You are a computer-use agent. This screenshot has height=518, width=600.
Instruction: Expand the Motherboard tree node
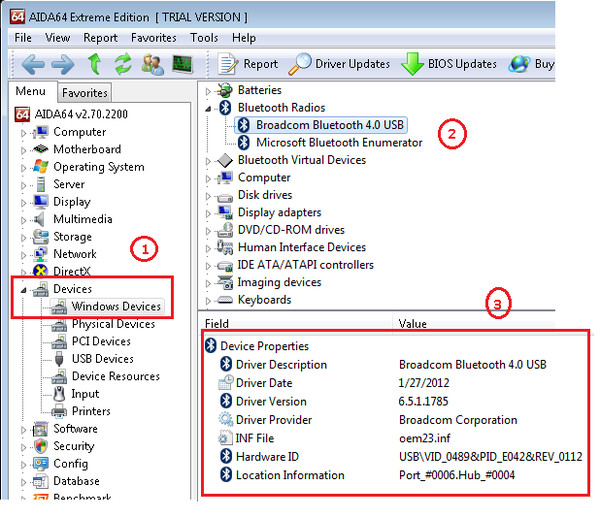[x=23, y=150]
